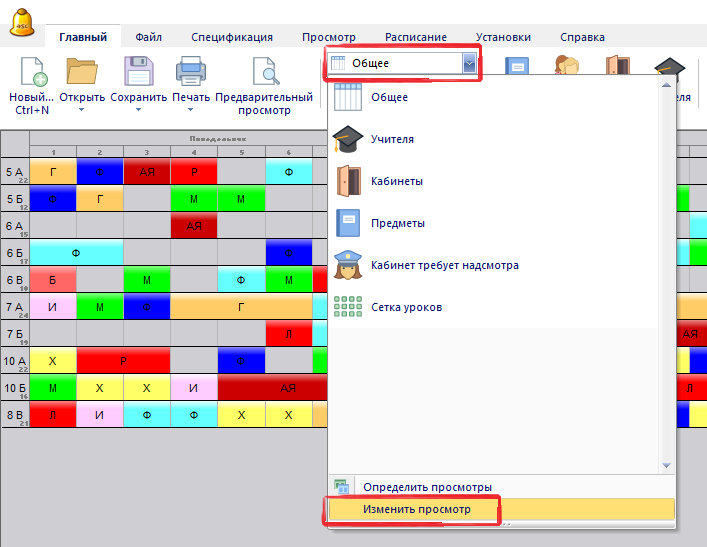Choose Кабинеты view with door icon

396,181
